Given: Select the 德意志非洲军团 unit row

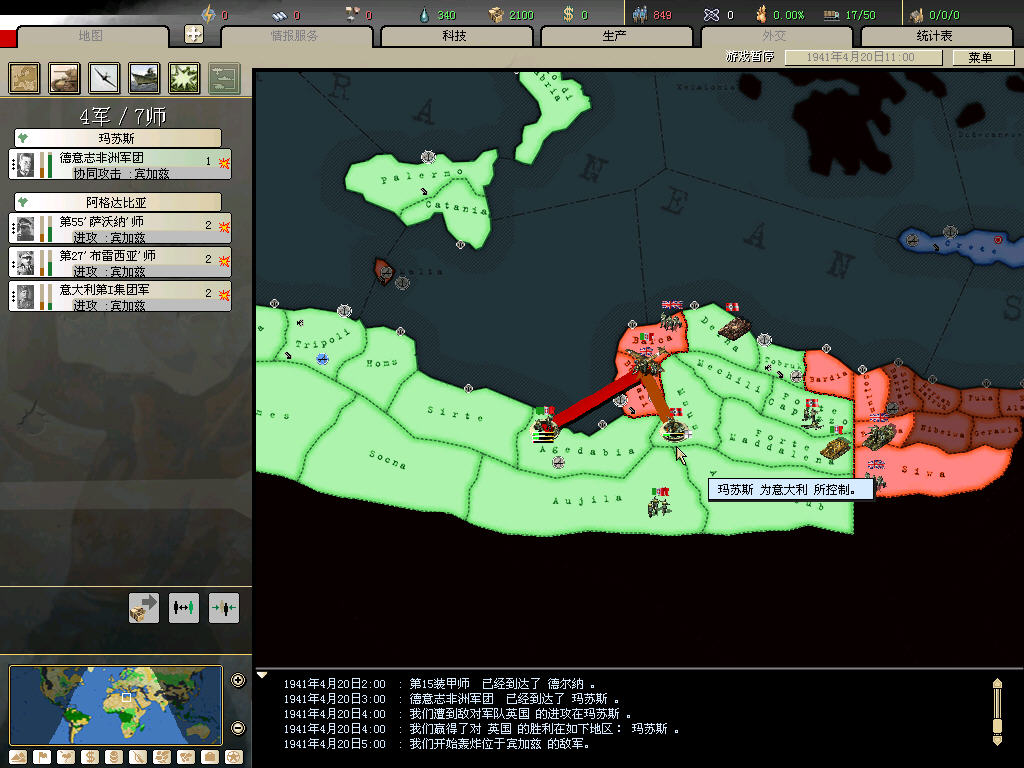Looking at the screenshot, I should point(120,165).
